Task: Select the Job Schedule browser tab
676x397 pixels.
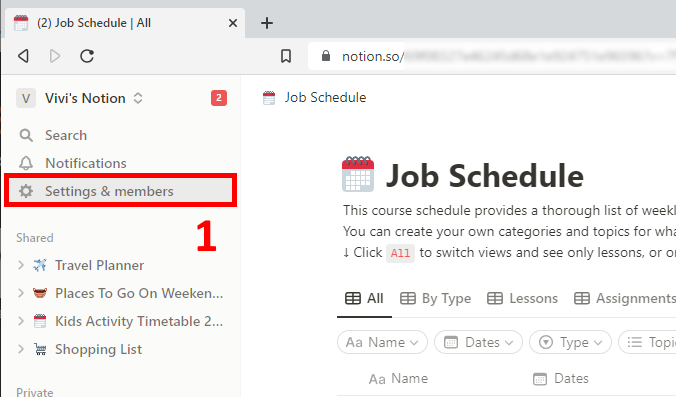Action: [x=125, y=23]
